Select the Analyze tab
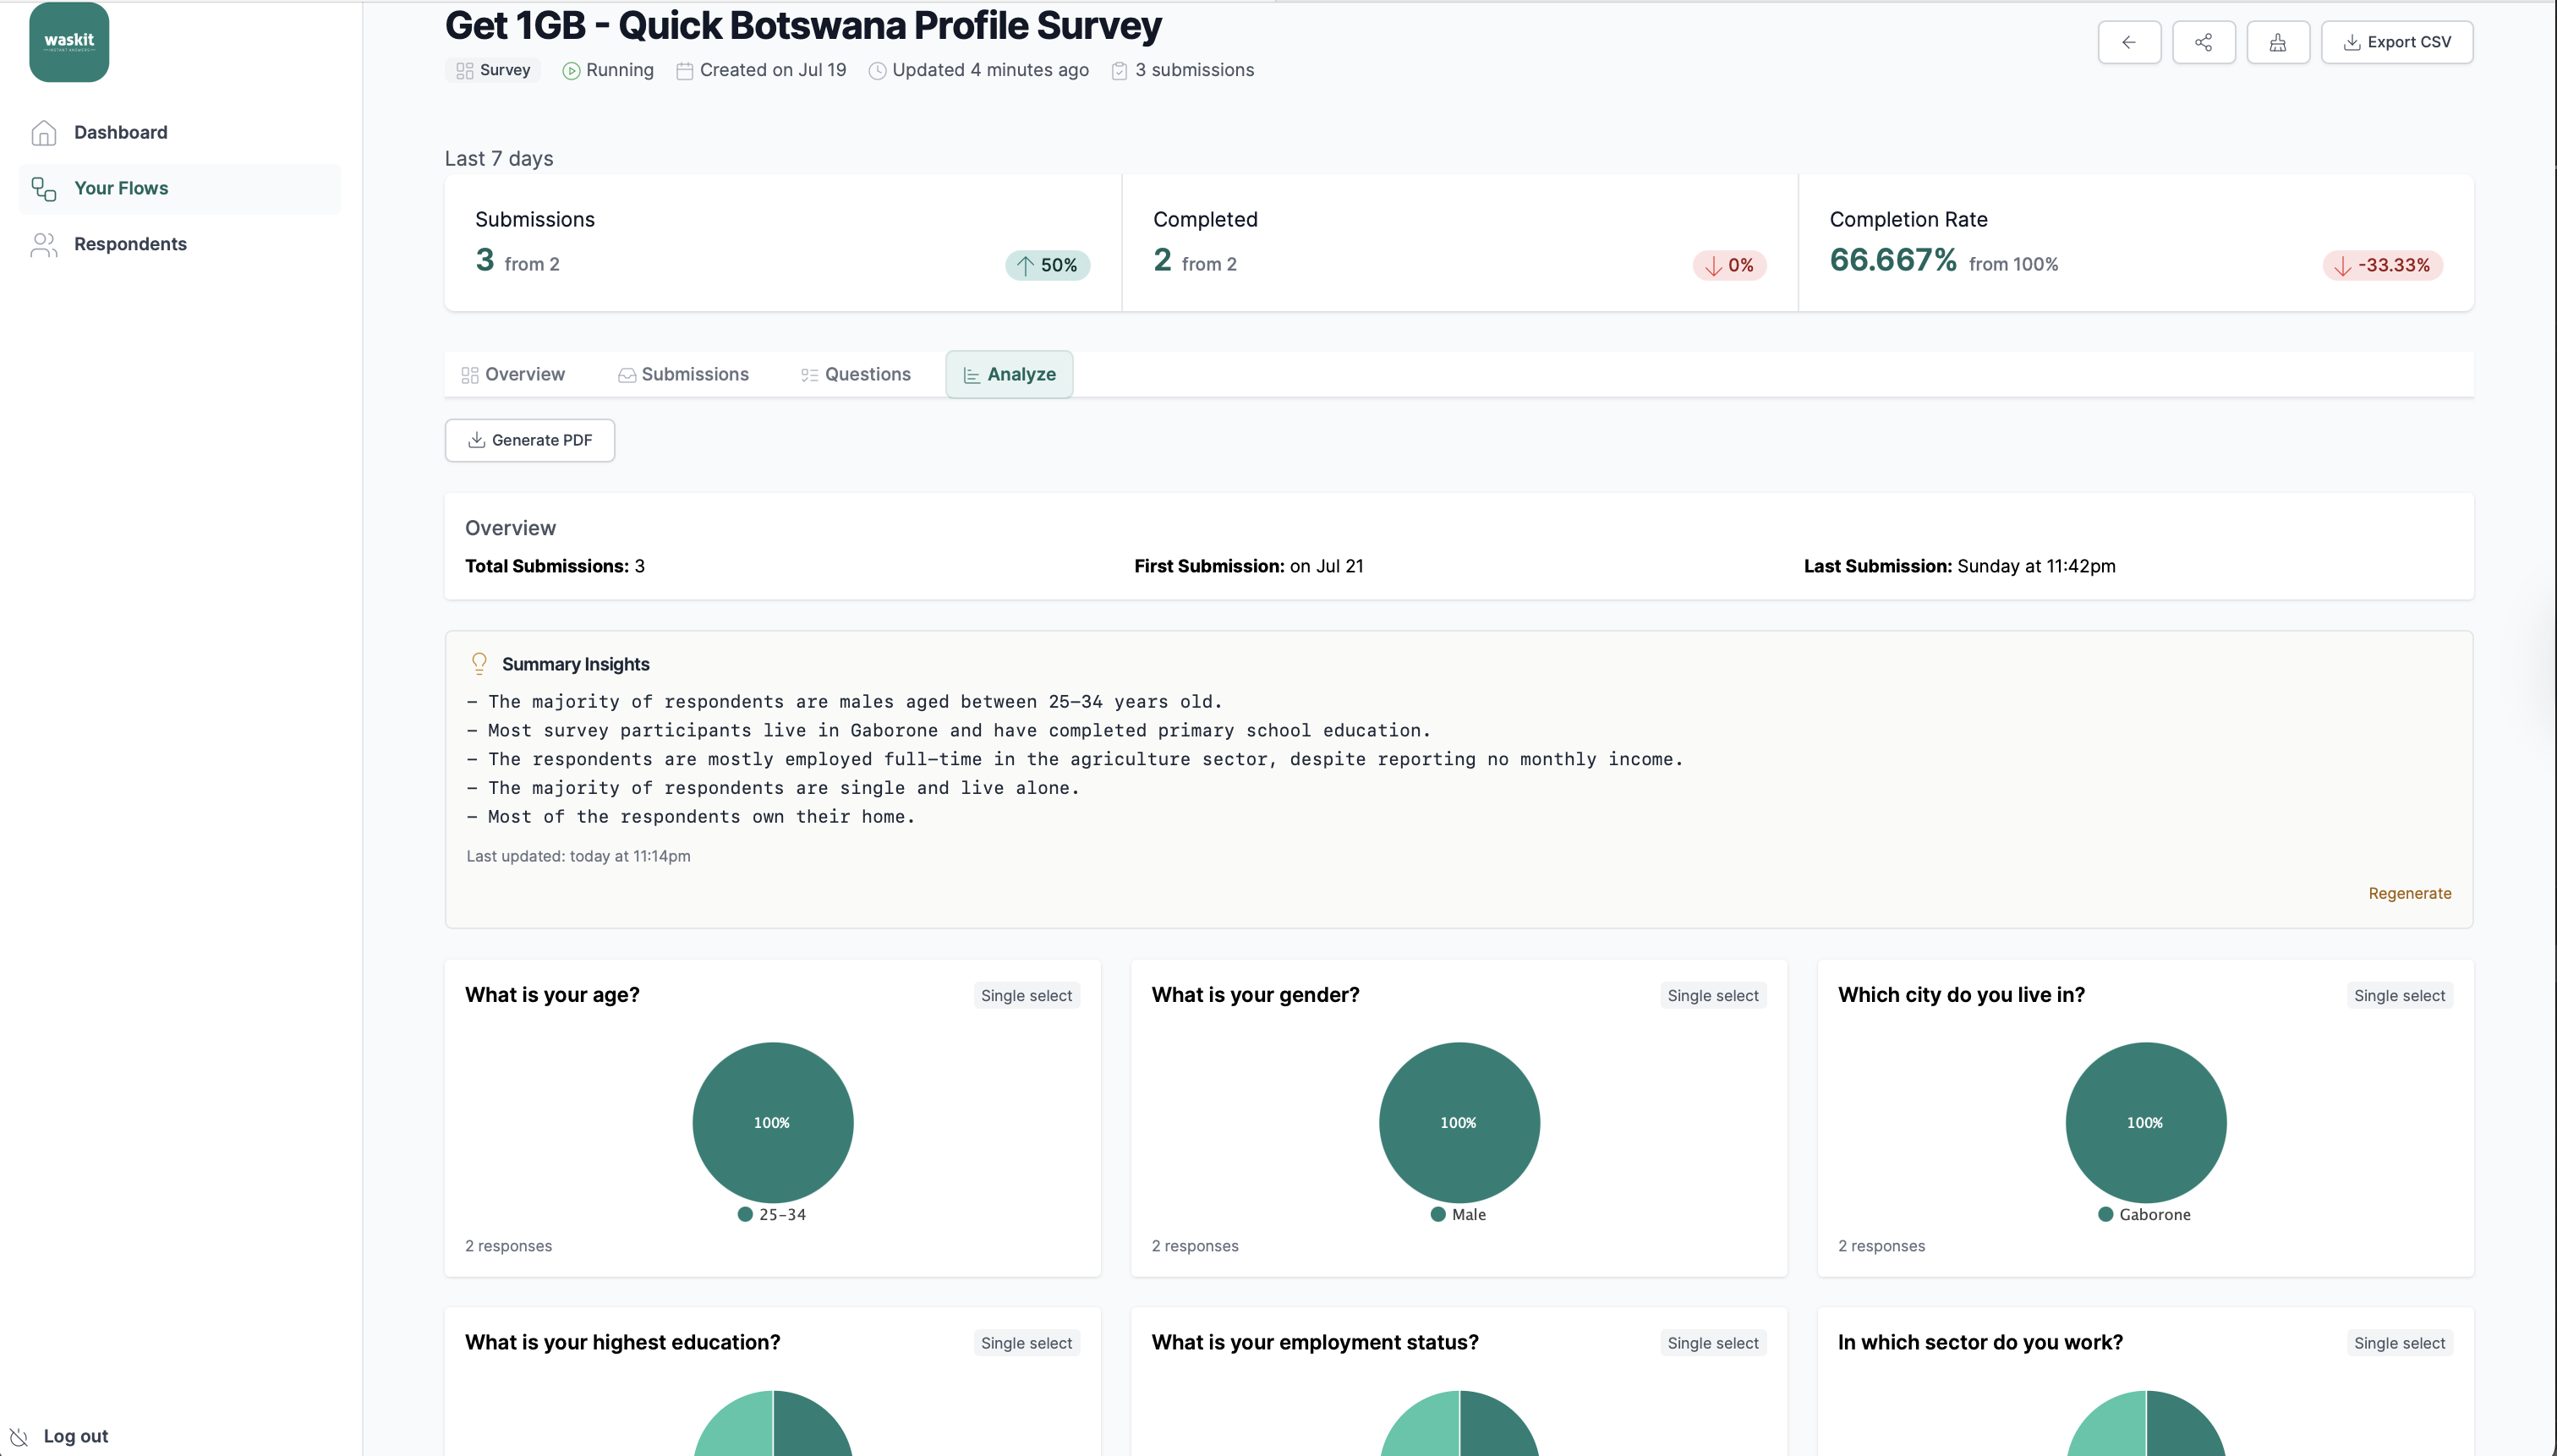Screen dimensions: 2557x1456 pos(1009,374)
